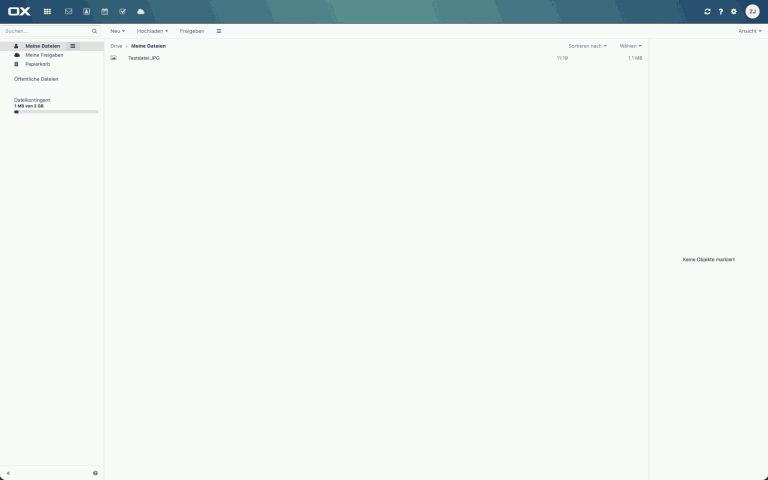Open the help question mark icon
This screenshot has height=480, width=768.
[720, 11]
